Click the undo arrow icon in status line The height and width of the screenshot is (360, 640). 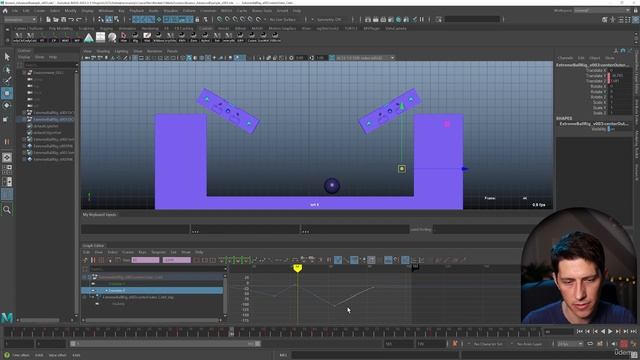coord(71,19)
